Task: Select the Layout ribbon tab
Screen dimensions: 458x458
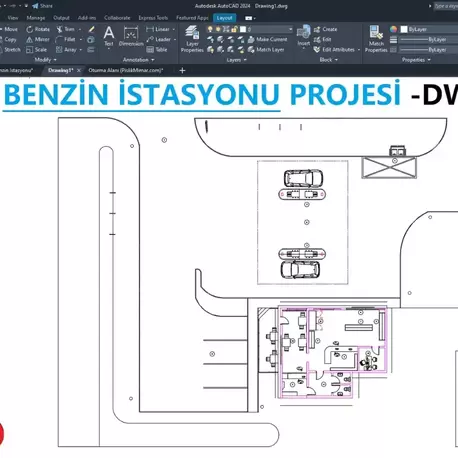Action: [x=224, y=18]
